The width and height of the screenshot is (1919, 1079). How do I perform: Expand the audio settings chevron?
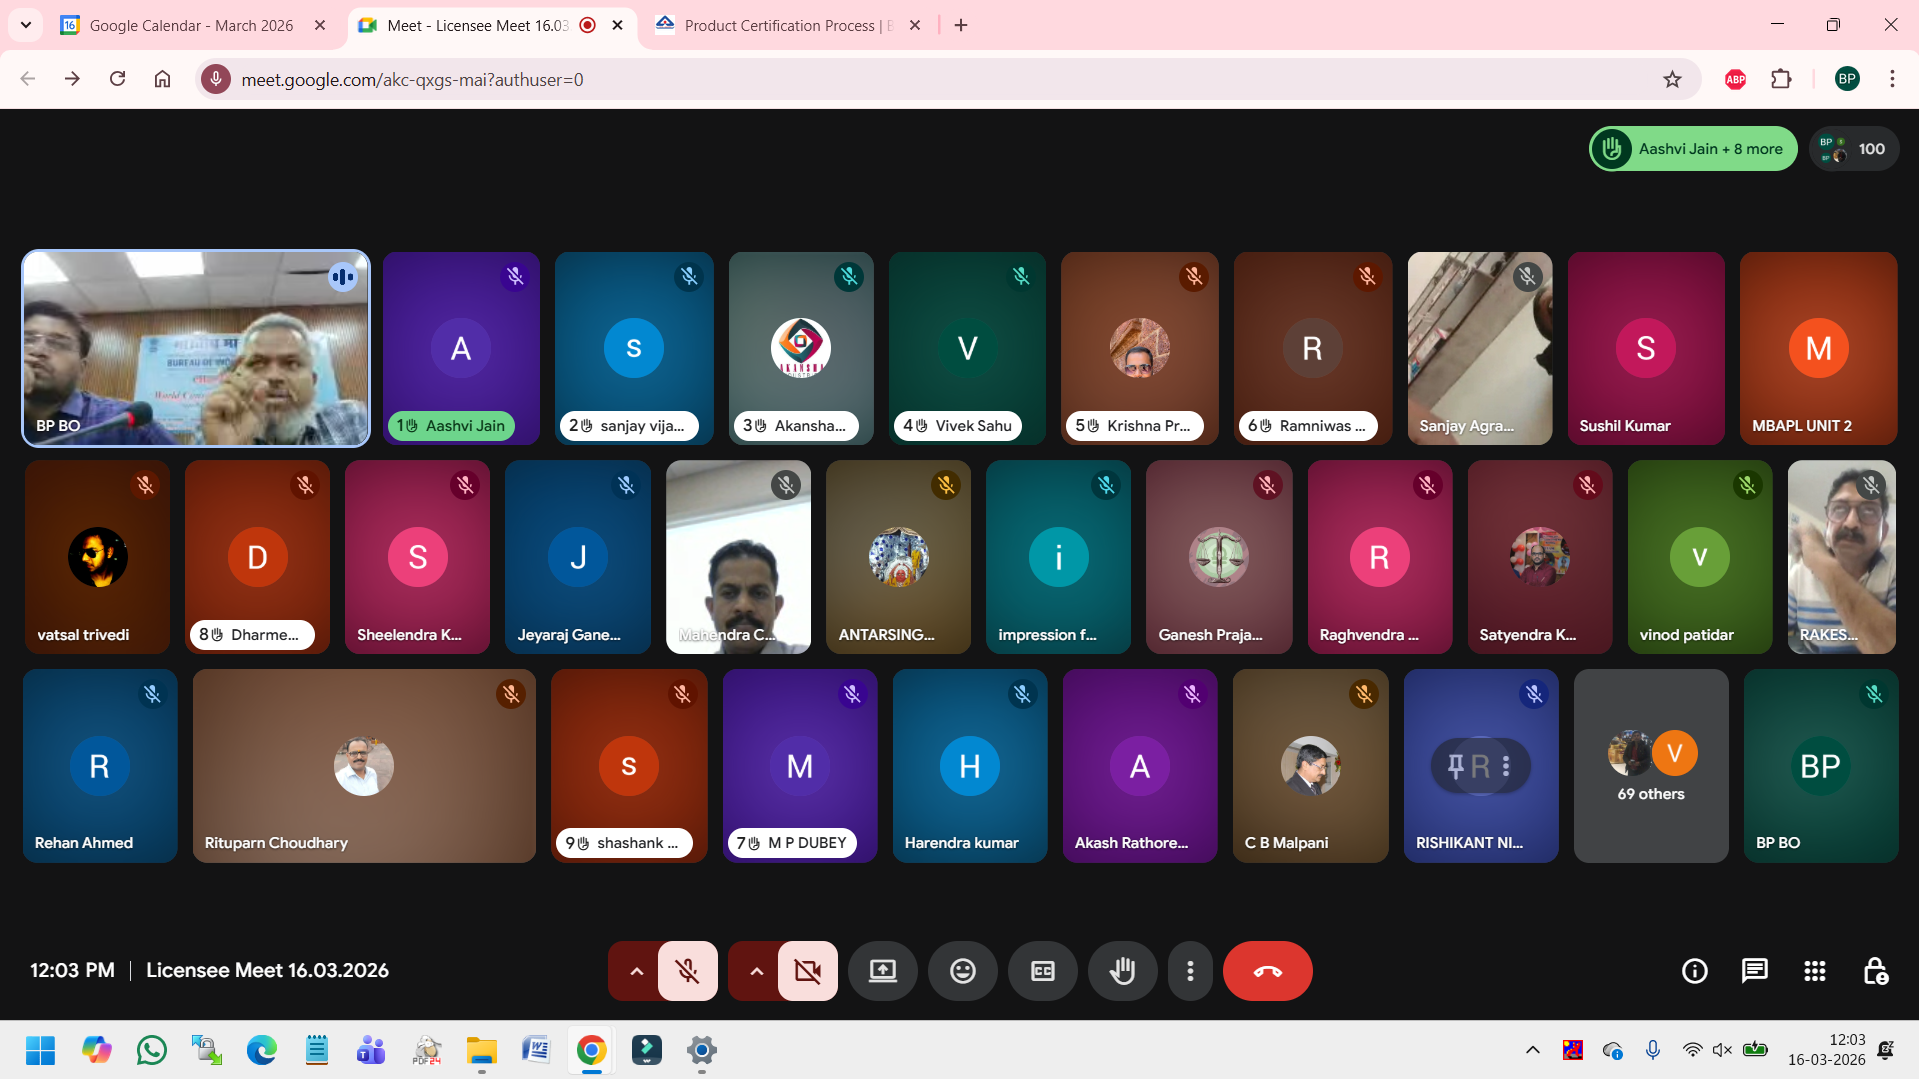pyautogui.click(x=636, y=970)
